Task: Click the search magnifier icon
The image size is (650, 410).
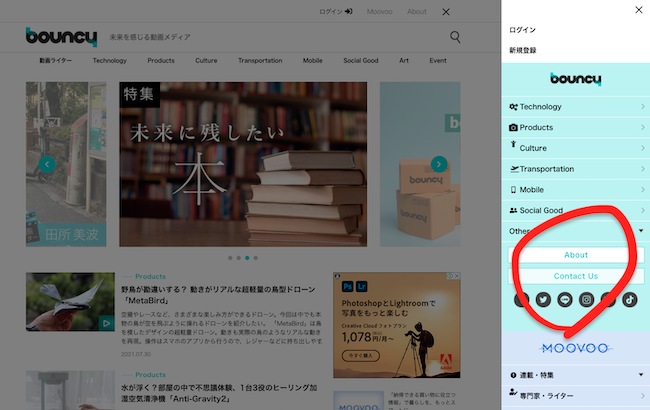Action: pos(455,37)
